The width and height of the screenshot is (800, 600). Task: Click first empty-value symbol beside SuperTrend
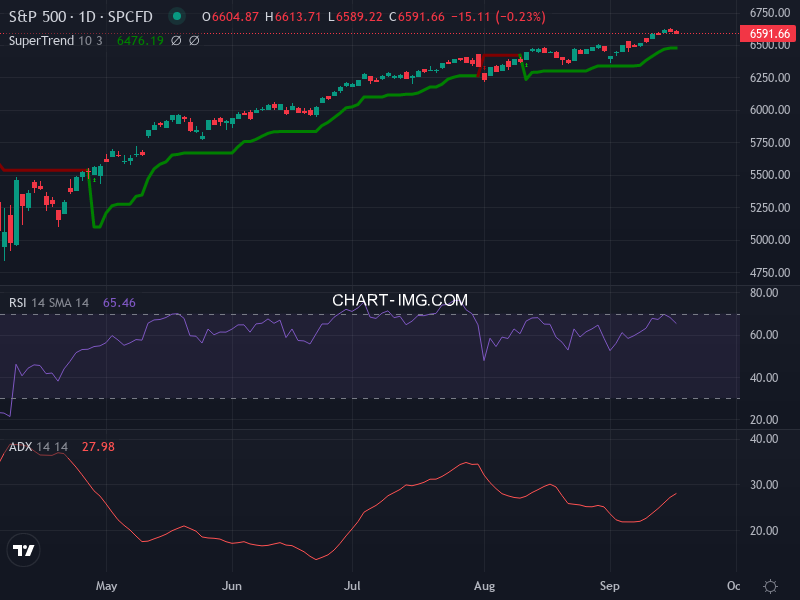176,41
